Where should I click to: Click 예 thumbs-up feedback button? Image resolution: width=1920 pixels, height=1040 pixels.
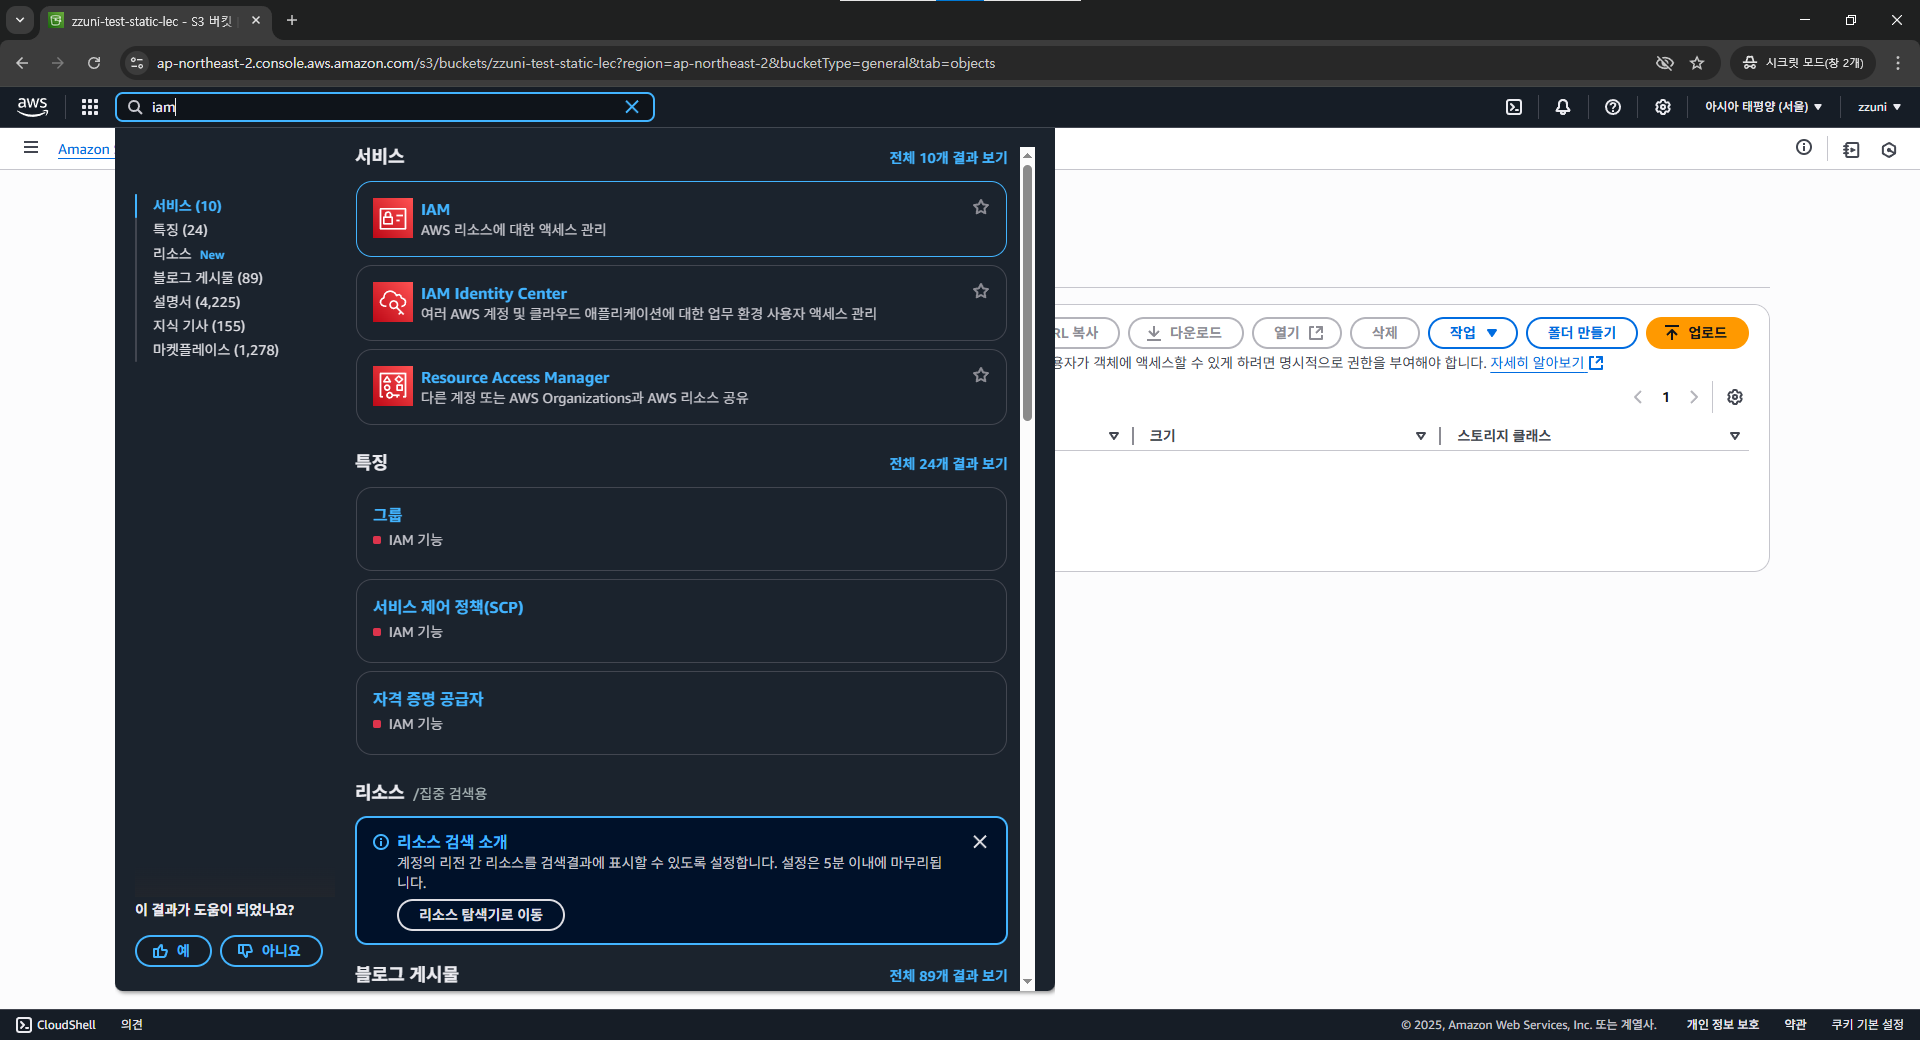coord(173,951)
